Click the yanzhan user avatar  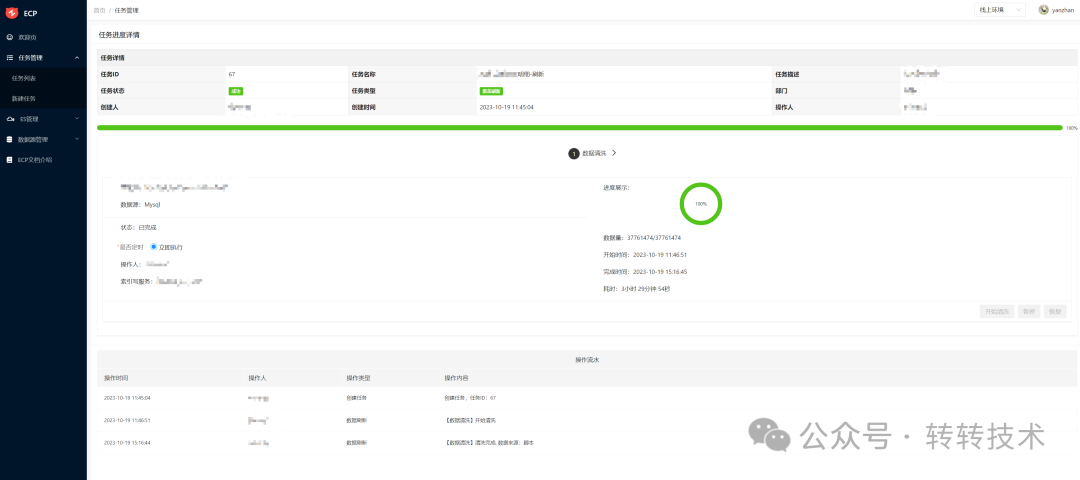tap(1043, 10)
